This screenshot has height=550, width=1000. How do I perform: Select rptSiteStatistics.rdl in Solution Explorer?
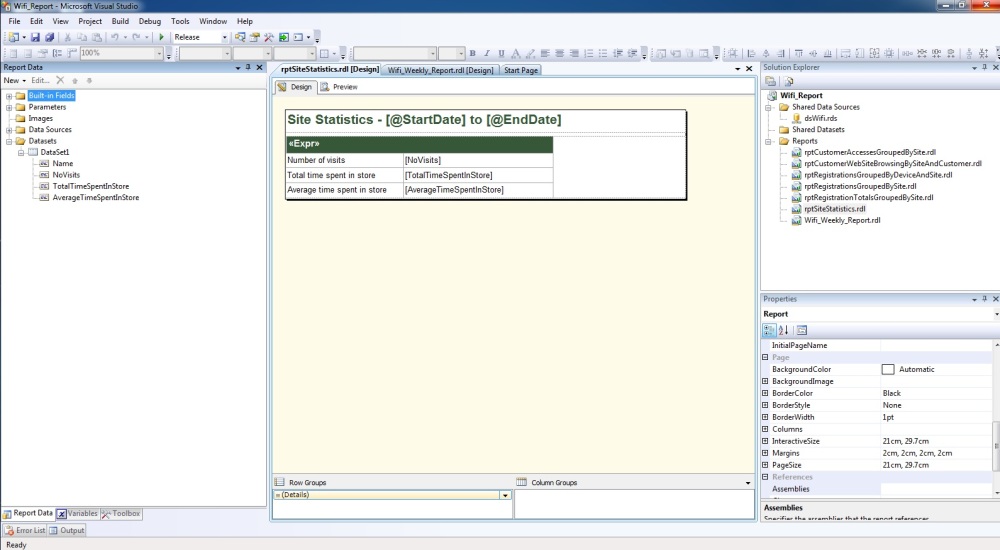(834, 209)
